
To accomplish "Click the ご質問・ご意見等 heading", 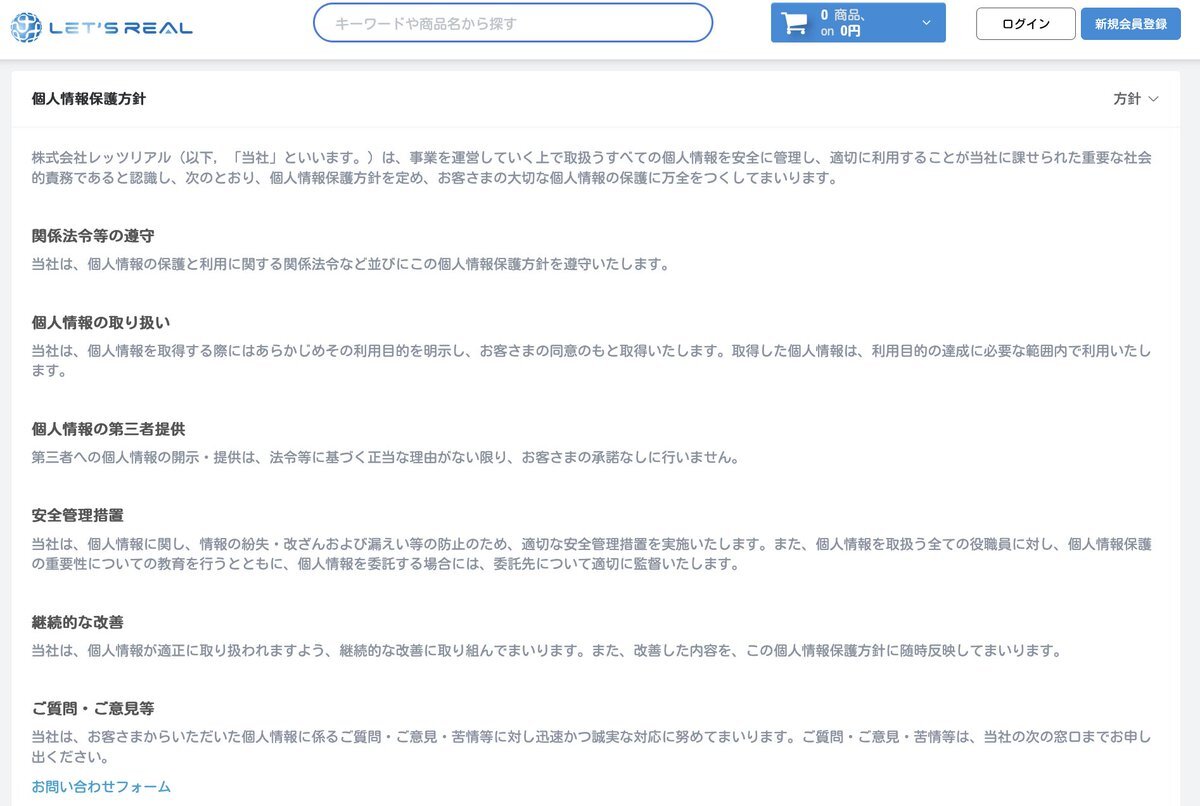I will coord(93,708).
